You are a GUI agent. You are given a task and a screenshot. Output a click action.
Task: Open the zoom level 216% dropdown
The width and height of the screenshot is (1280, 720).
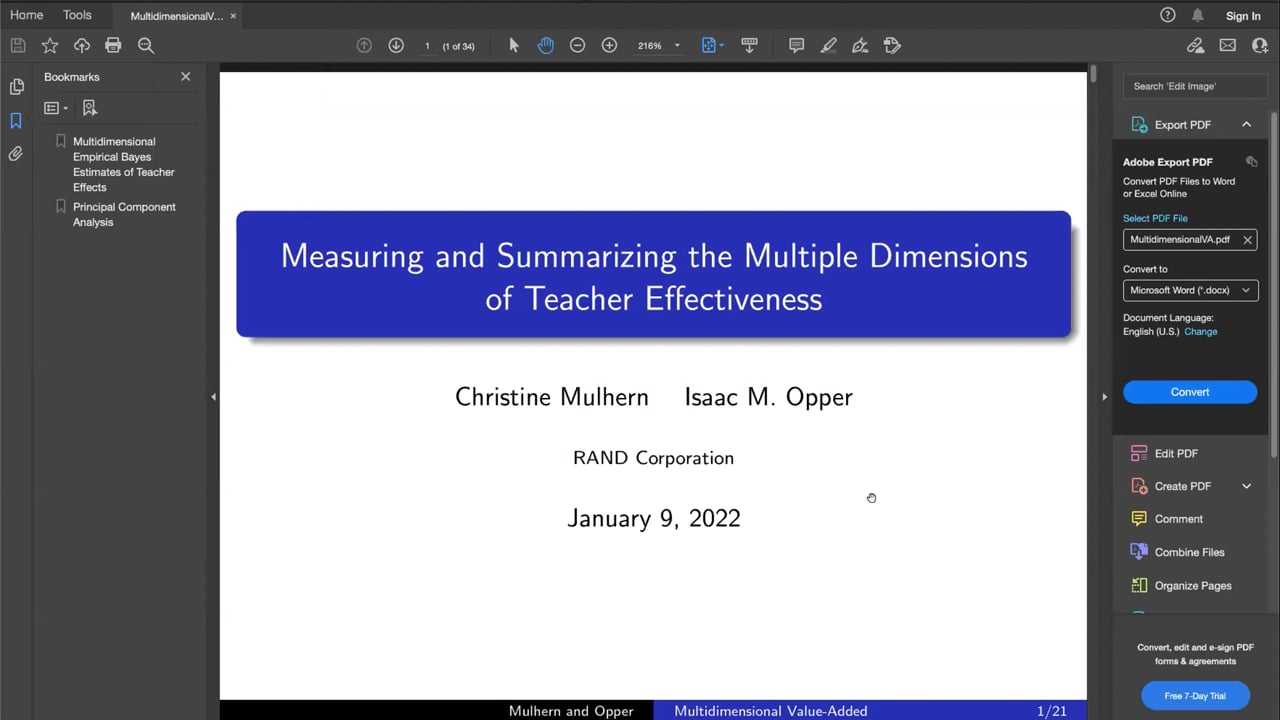pos(677,46)
